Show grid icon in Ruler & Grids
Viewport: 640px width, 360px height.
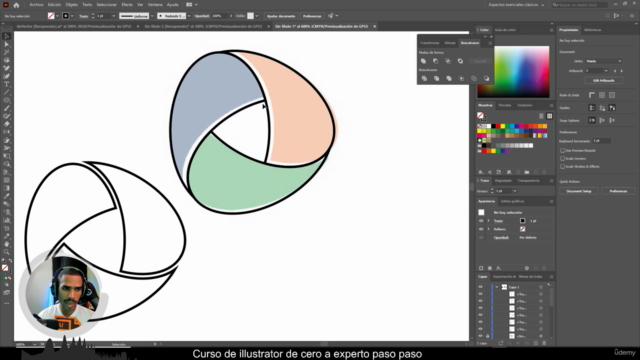[602, 95]
